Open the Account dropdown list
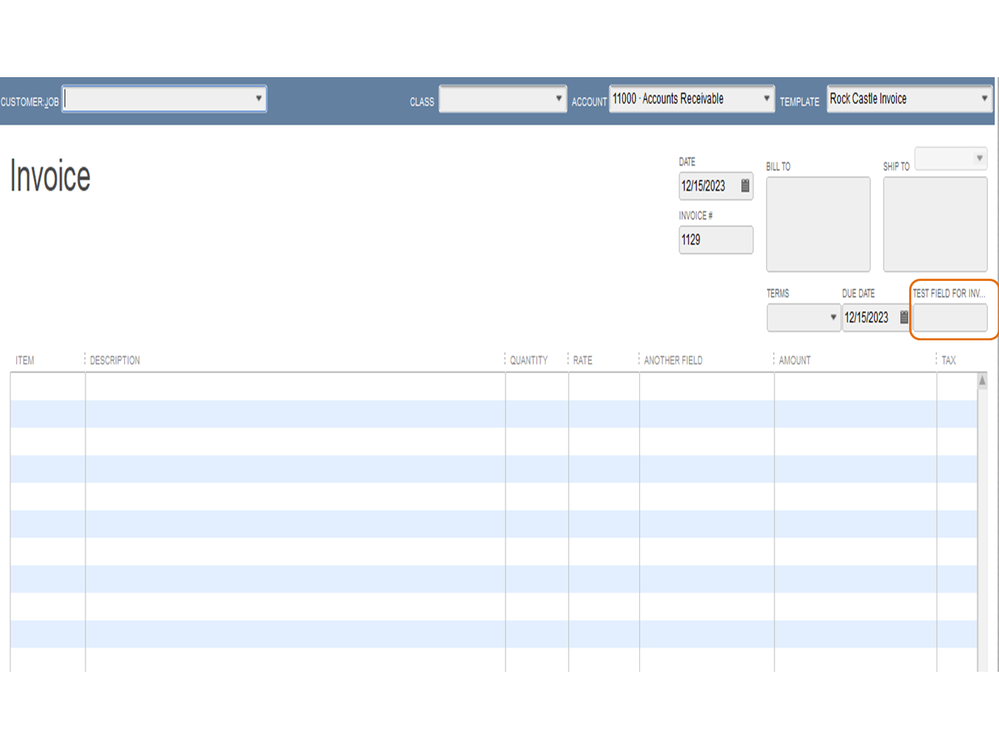 (x=766, y=99)
